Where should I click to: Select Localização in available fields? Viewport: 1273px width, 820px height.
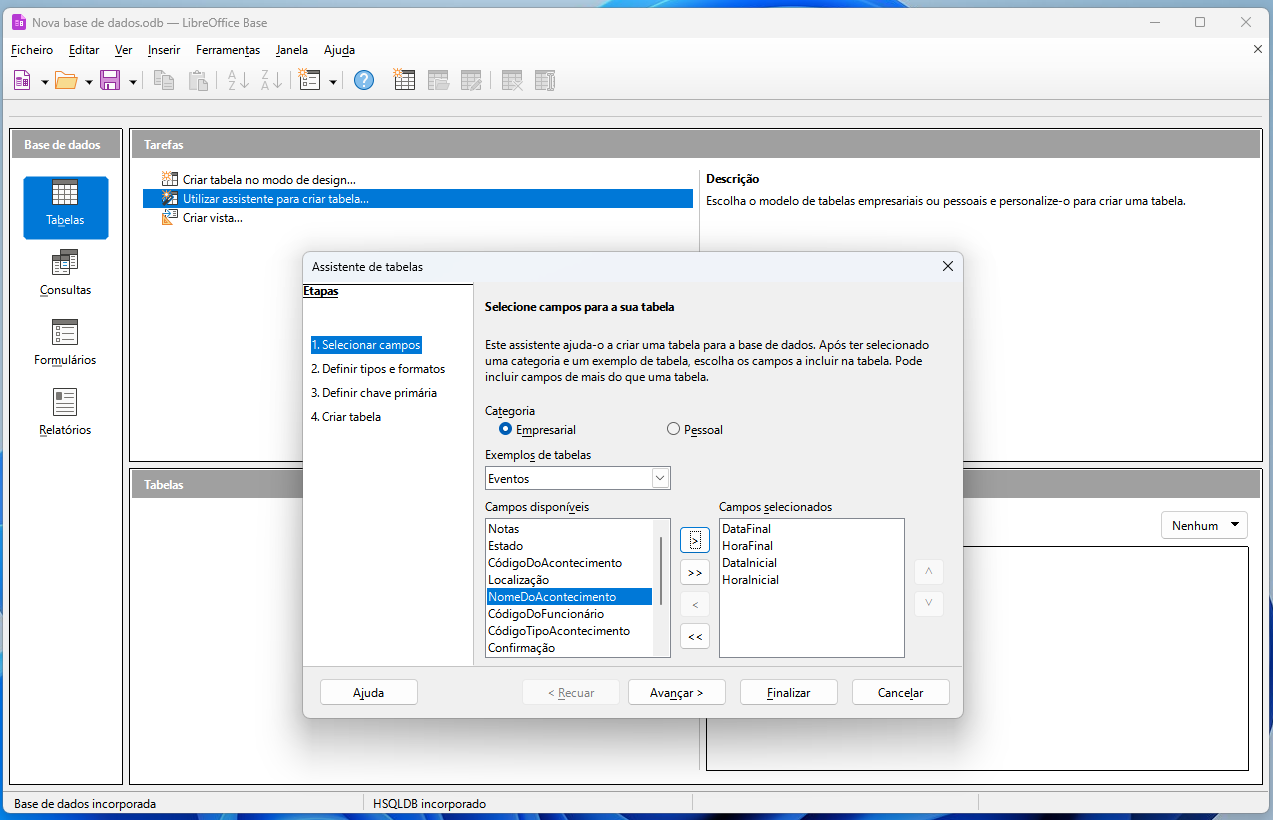(518, 580)
